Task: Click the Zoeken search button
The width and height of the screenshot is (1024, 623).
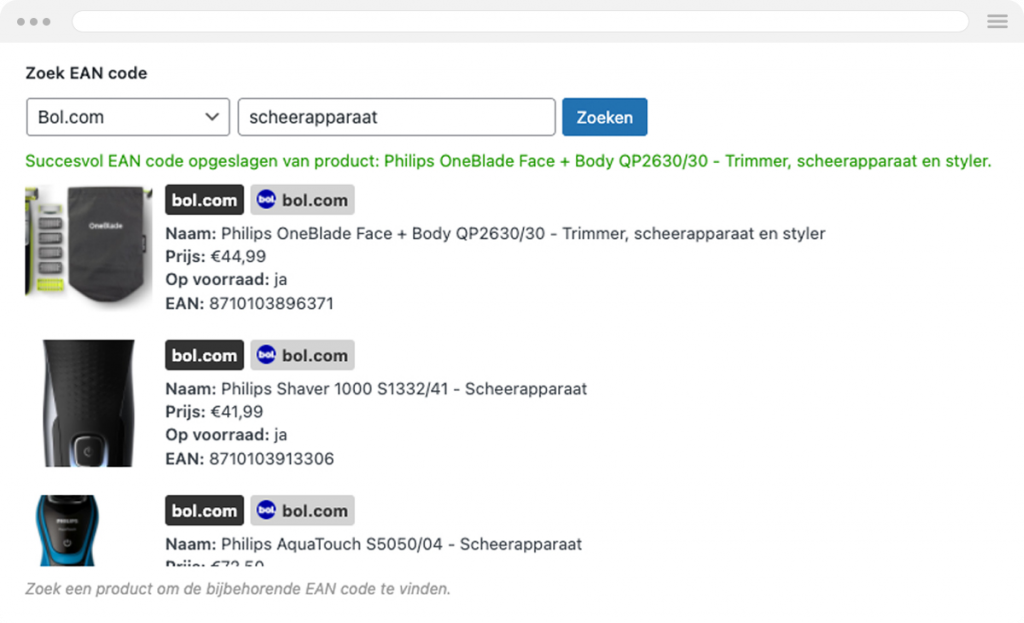Action: tap(604, 117)
